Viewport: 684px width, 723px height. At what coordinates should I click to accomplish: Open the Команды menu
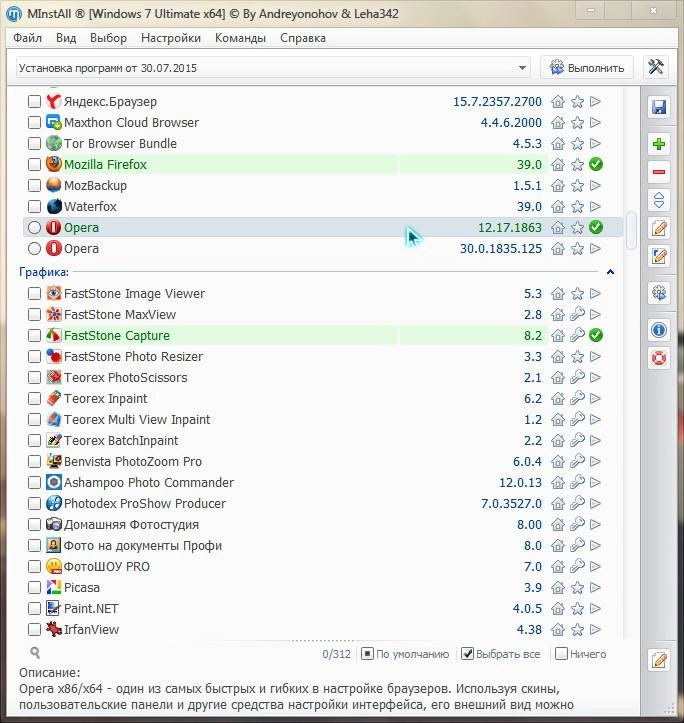[x=240, y=38]
